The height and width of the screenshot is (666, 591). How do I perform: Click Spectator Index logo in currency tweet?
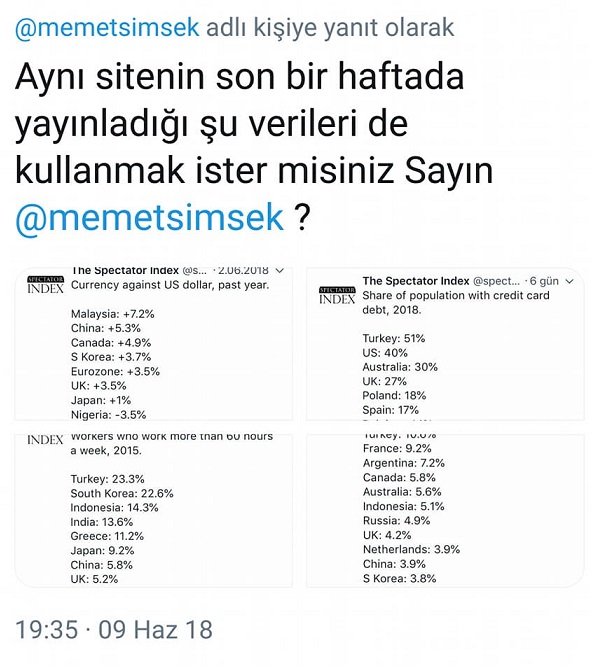tap(45, 285)
